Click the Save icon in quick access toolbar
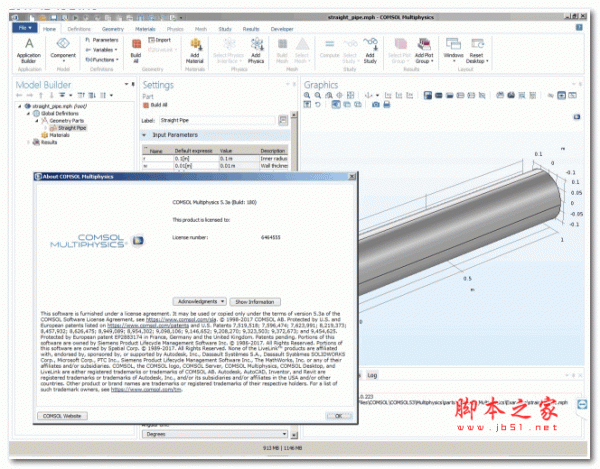The image size is (600, 469). (54, 18)
